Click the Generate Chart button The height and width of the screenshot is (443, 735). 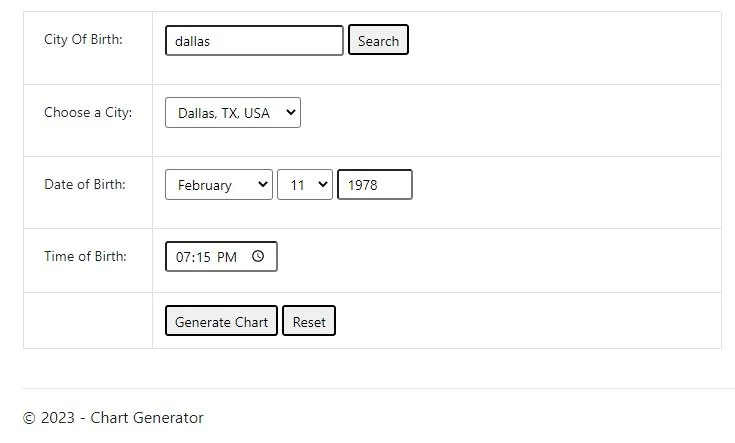[221, 321]
